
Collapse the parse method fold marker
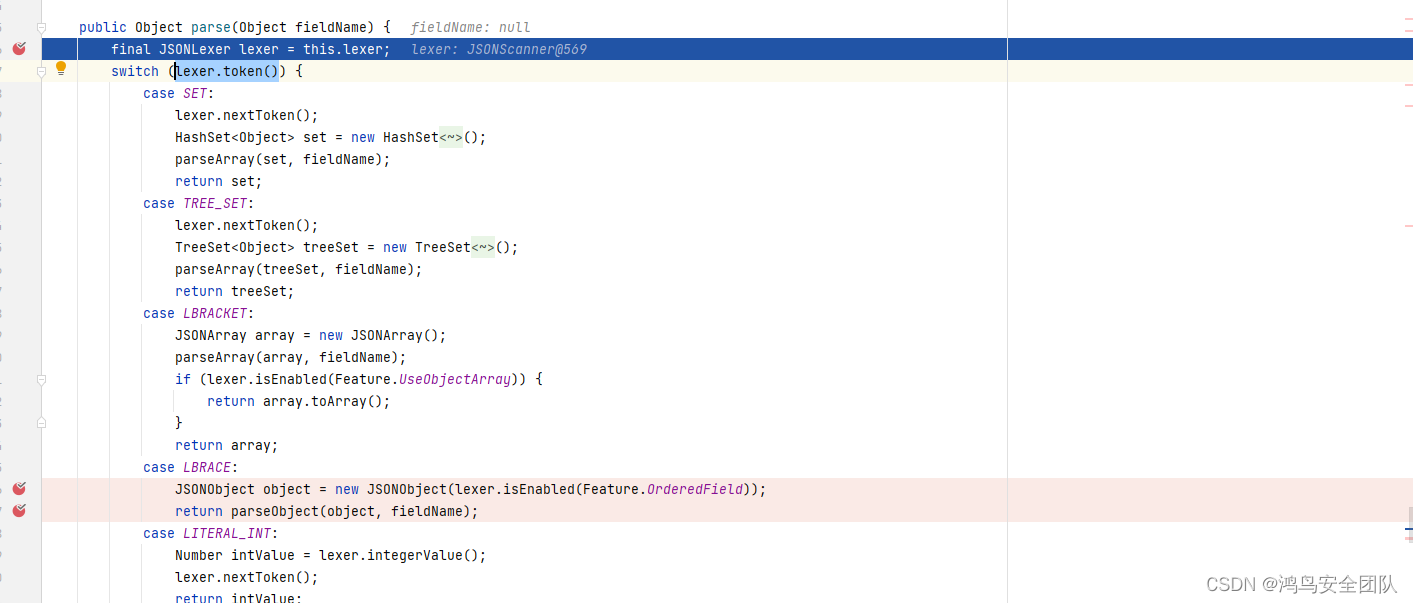pyautogui.click(x=41, y=27)
